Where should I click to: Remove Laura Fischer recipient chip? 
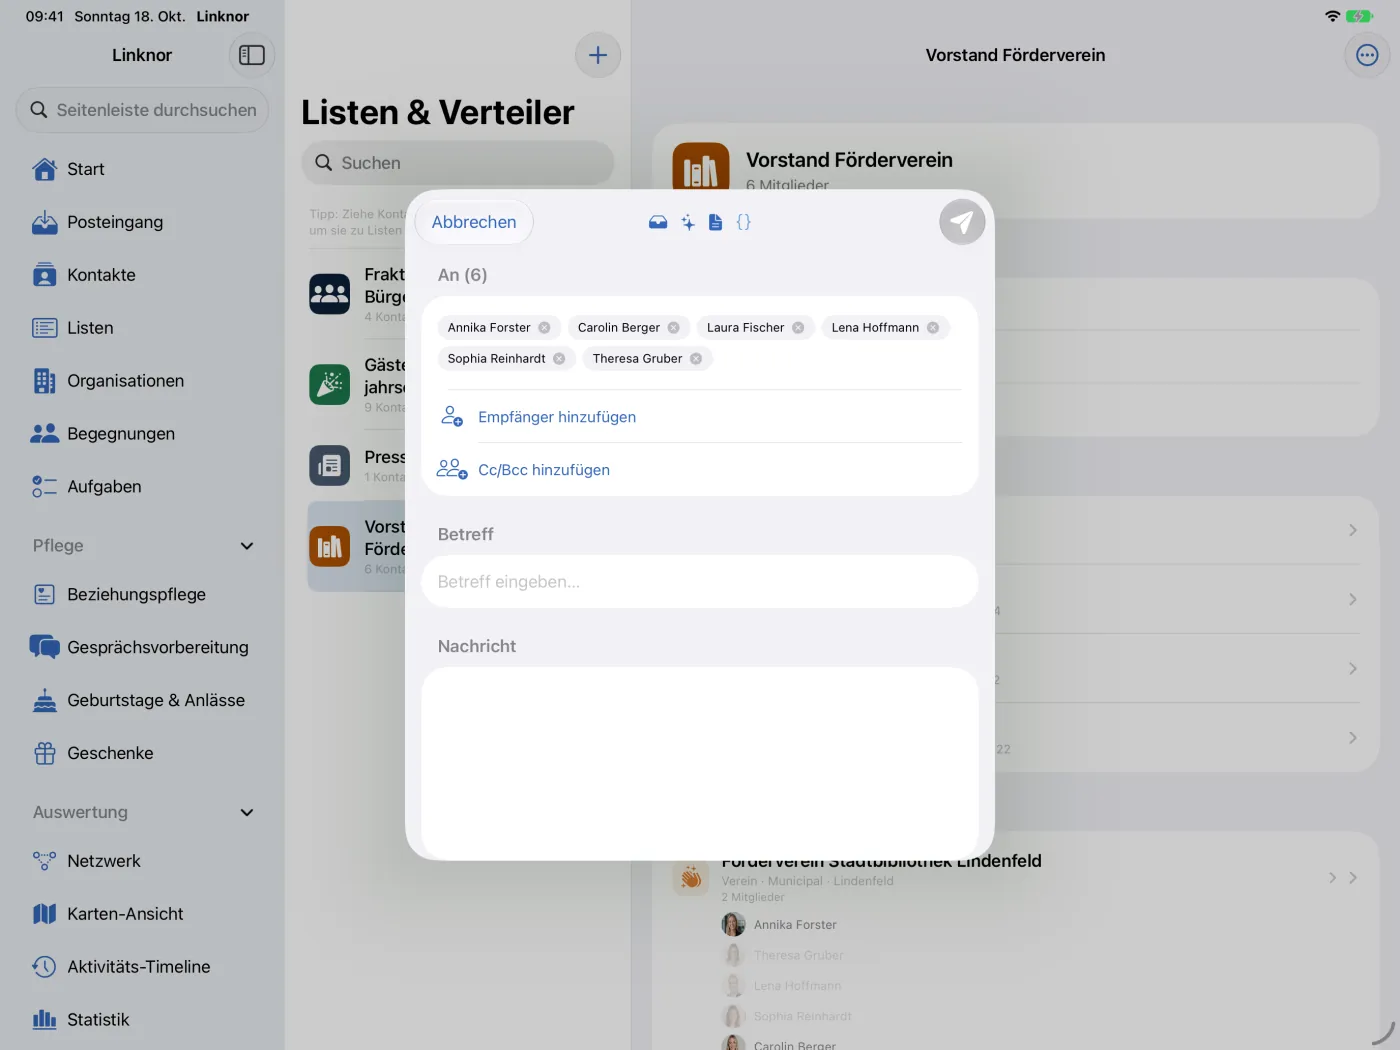tap(798, 328)
